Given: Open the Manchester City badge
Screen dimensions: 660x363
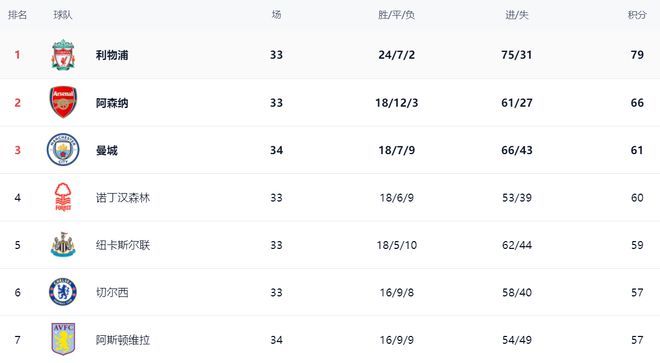Looking at the screenshot, I should pos(63,149).
